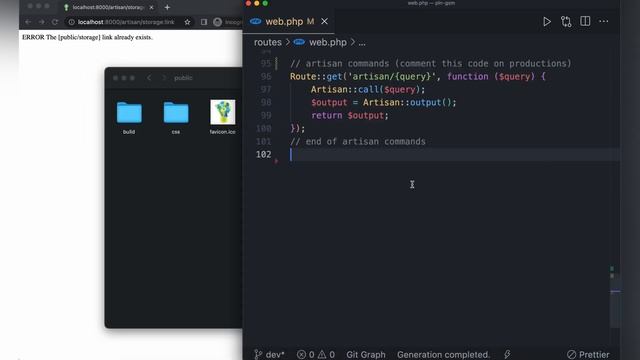Split the editor right
This screenshot has height=360, width=640.
tap(585, 21)
